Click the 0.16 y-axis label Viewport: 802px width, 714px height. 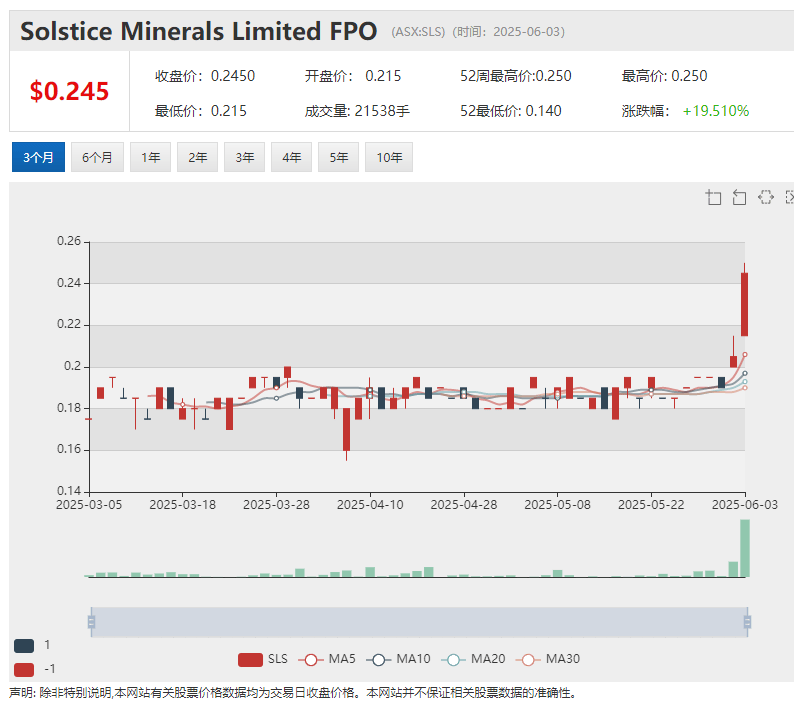[x=69, y=450]
